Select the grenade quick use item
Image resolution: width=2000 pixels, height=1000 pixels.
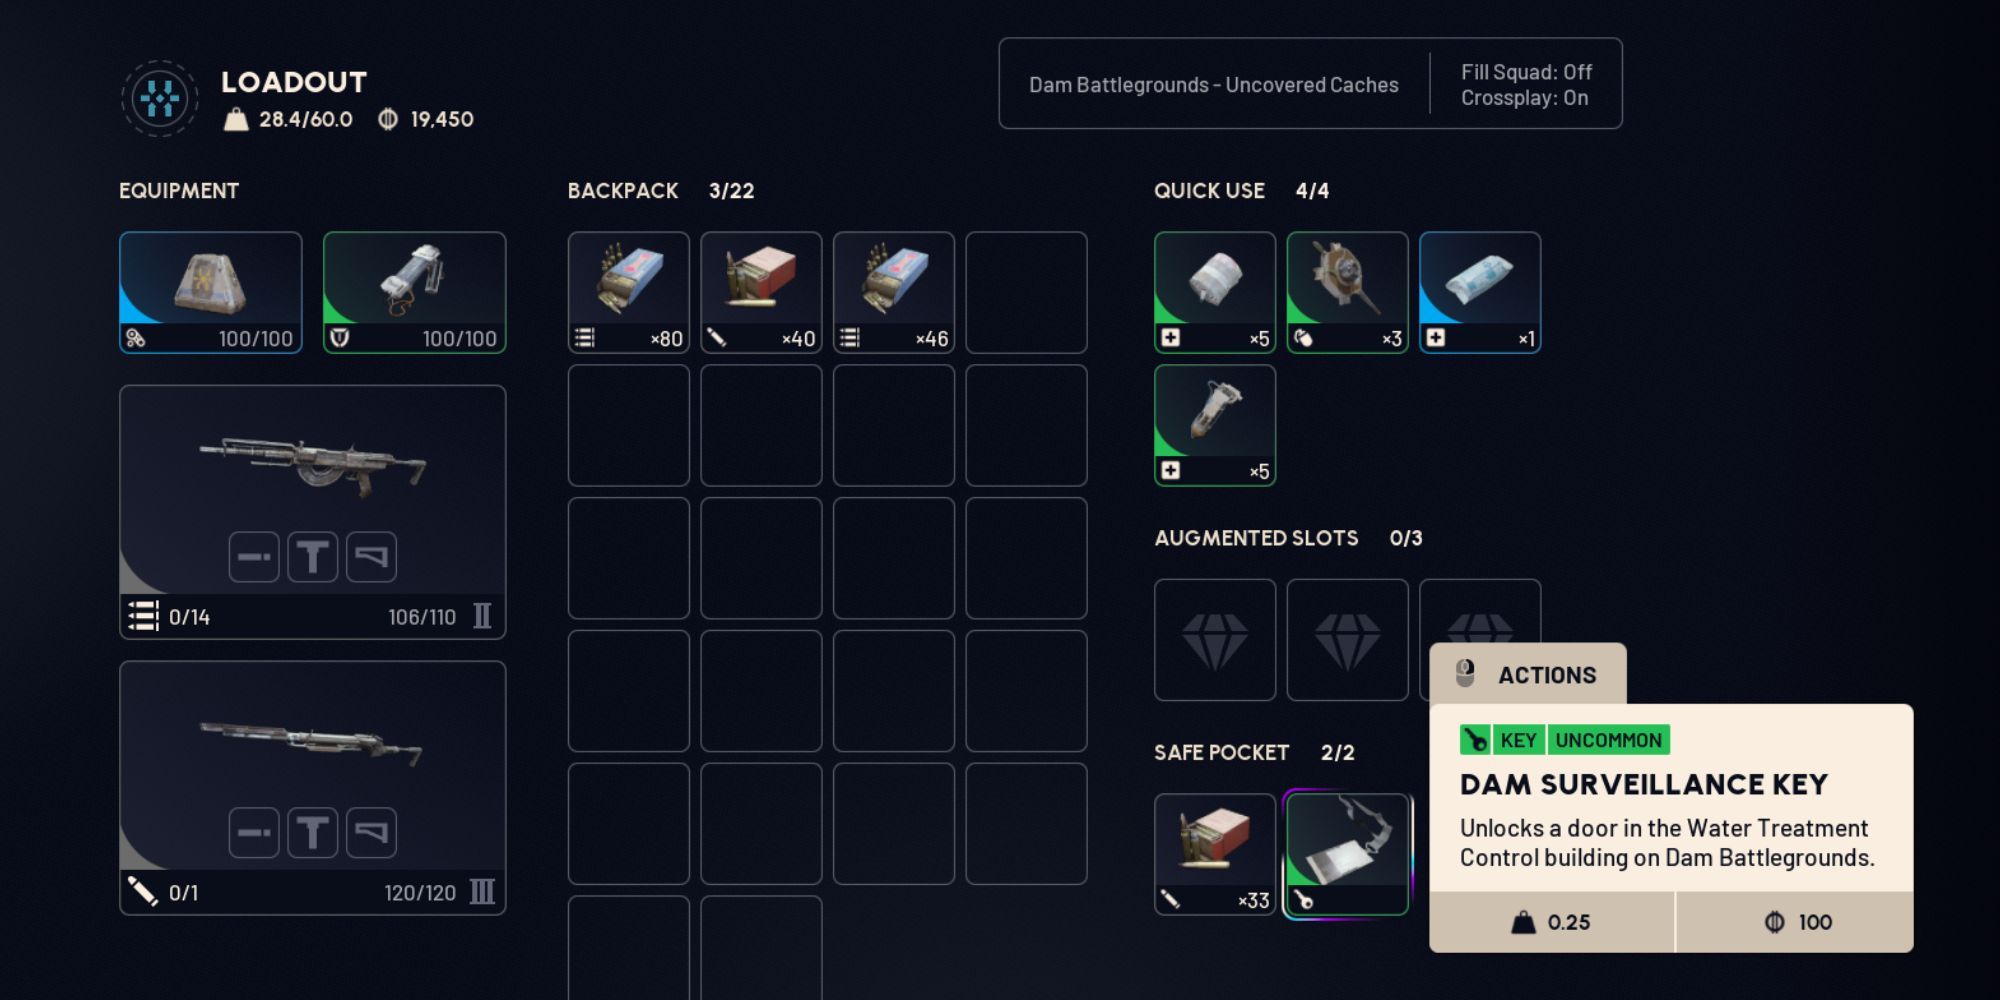coord(1347,292)
